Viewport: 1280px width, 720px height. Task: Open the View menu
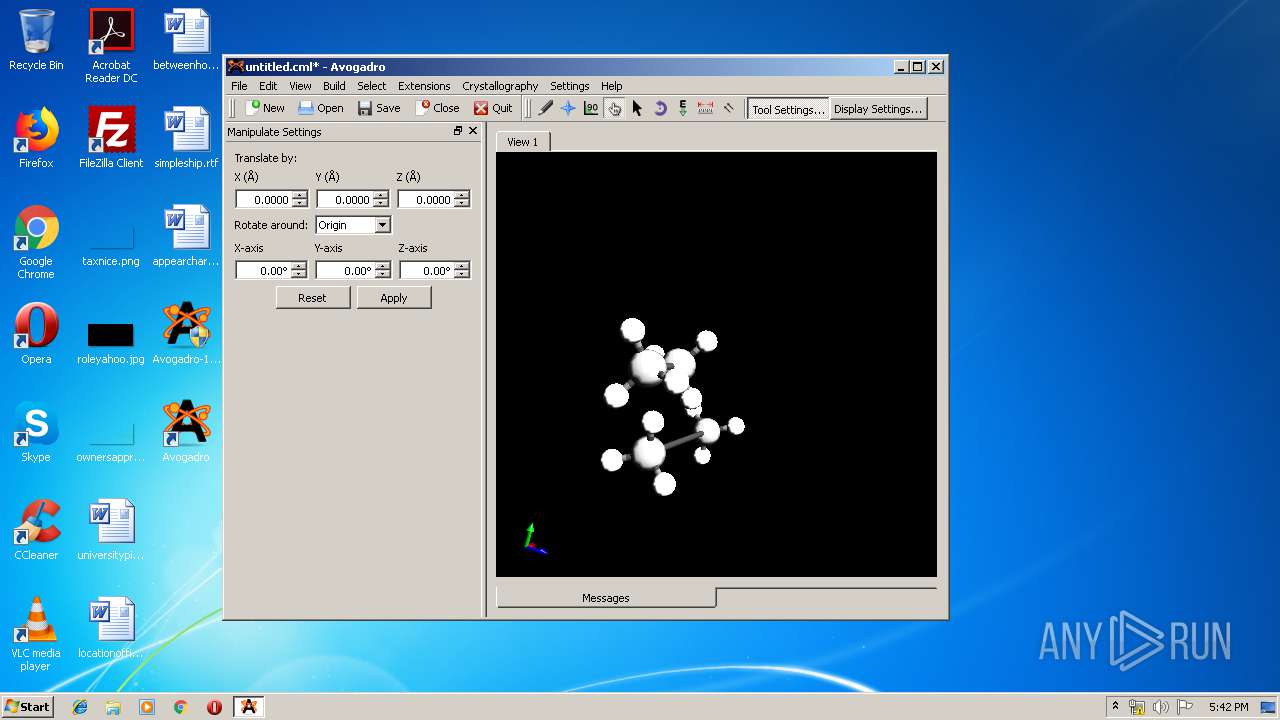300,86
